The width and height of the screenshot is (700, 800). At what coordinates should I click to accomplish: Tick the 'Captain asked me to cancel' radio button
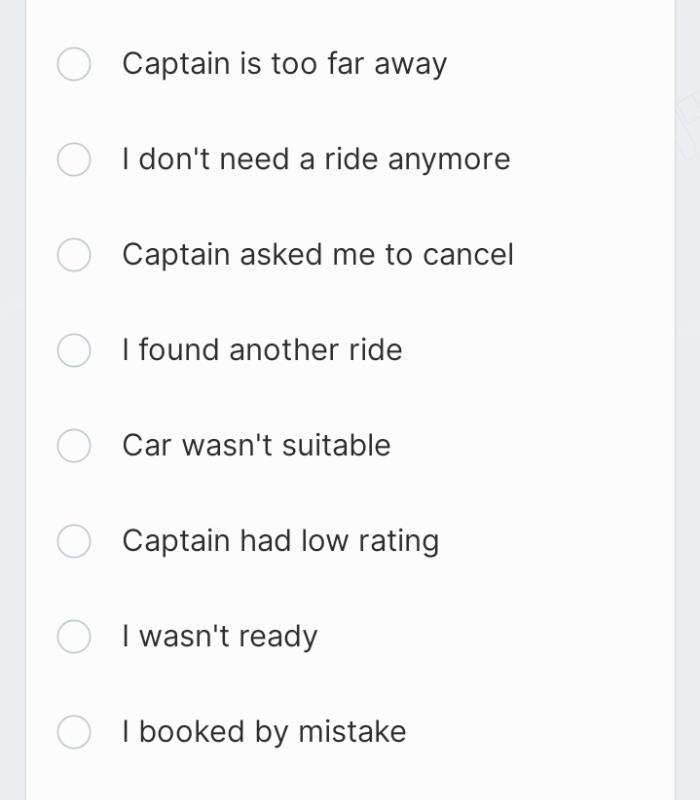[x=74, y=255]
